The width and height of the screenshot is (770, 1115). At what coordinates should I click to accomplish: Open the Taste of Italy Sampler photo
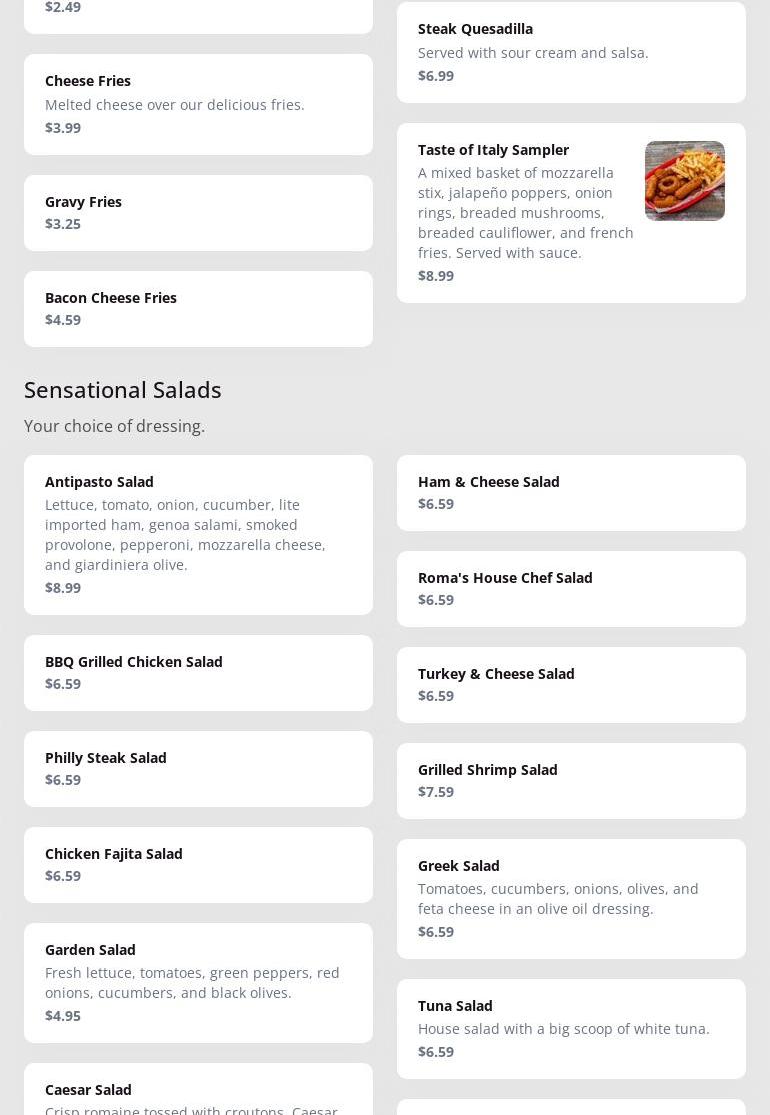click(684, 181)
